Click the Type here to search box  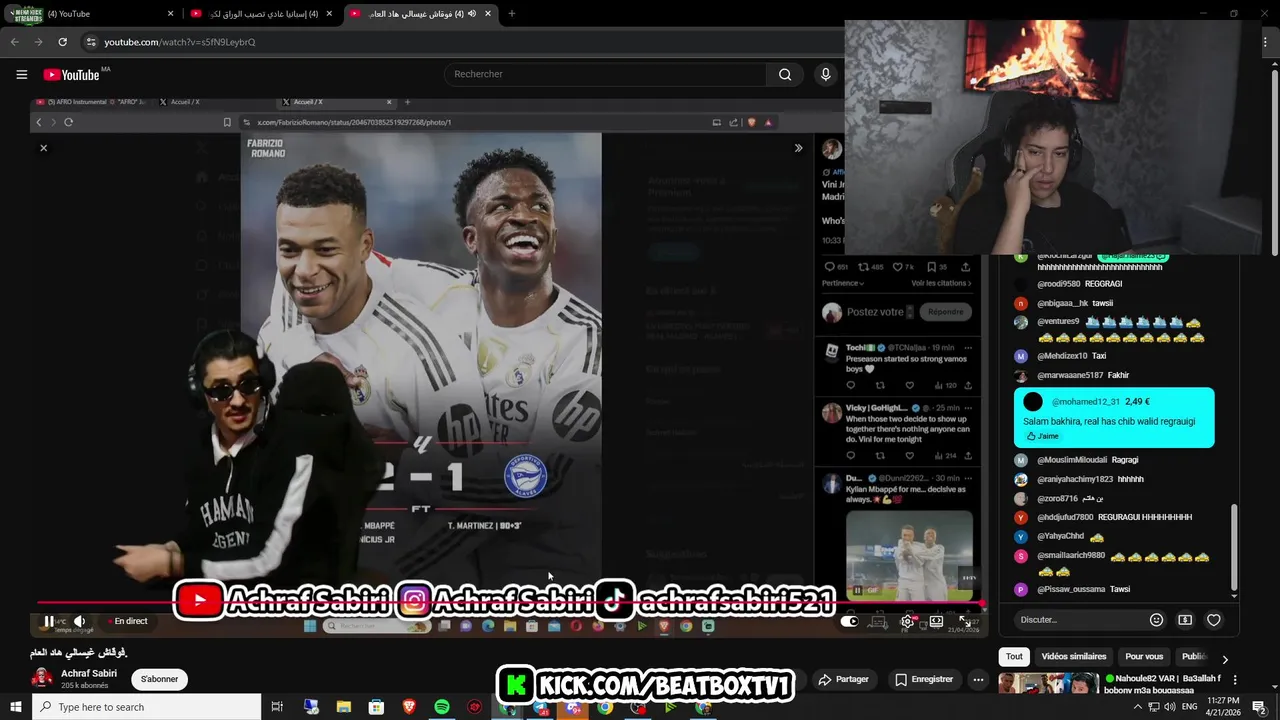point(146,707)
